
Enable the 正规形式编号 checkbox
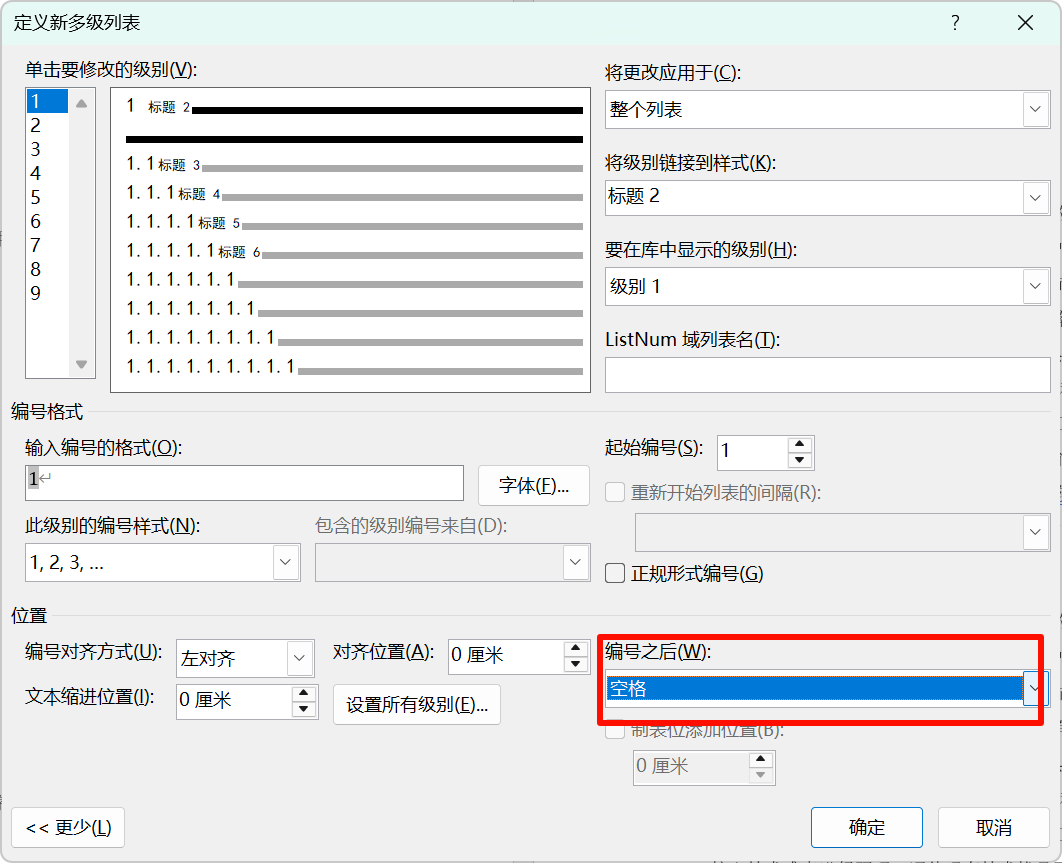point(616,573)
